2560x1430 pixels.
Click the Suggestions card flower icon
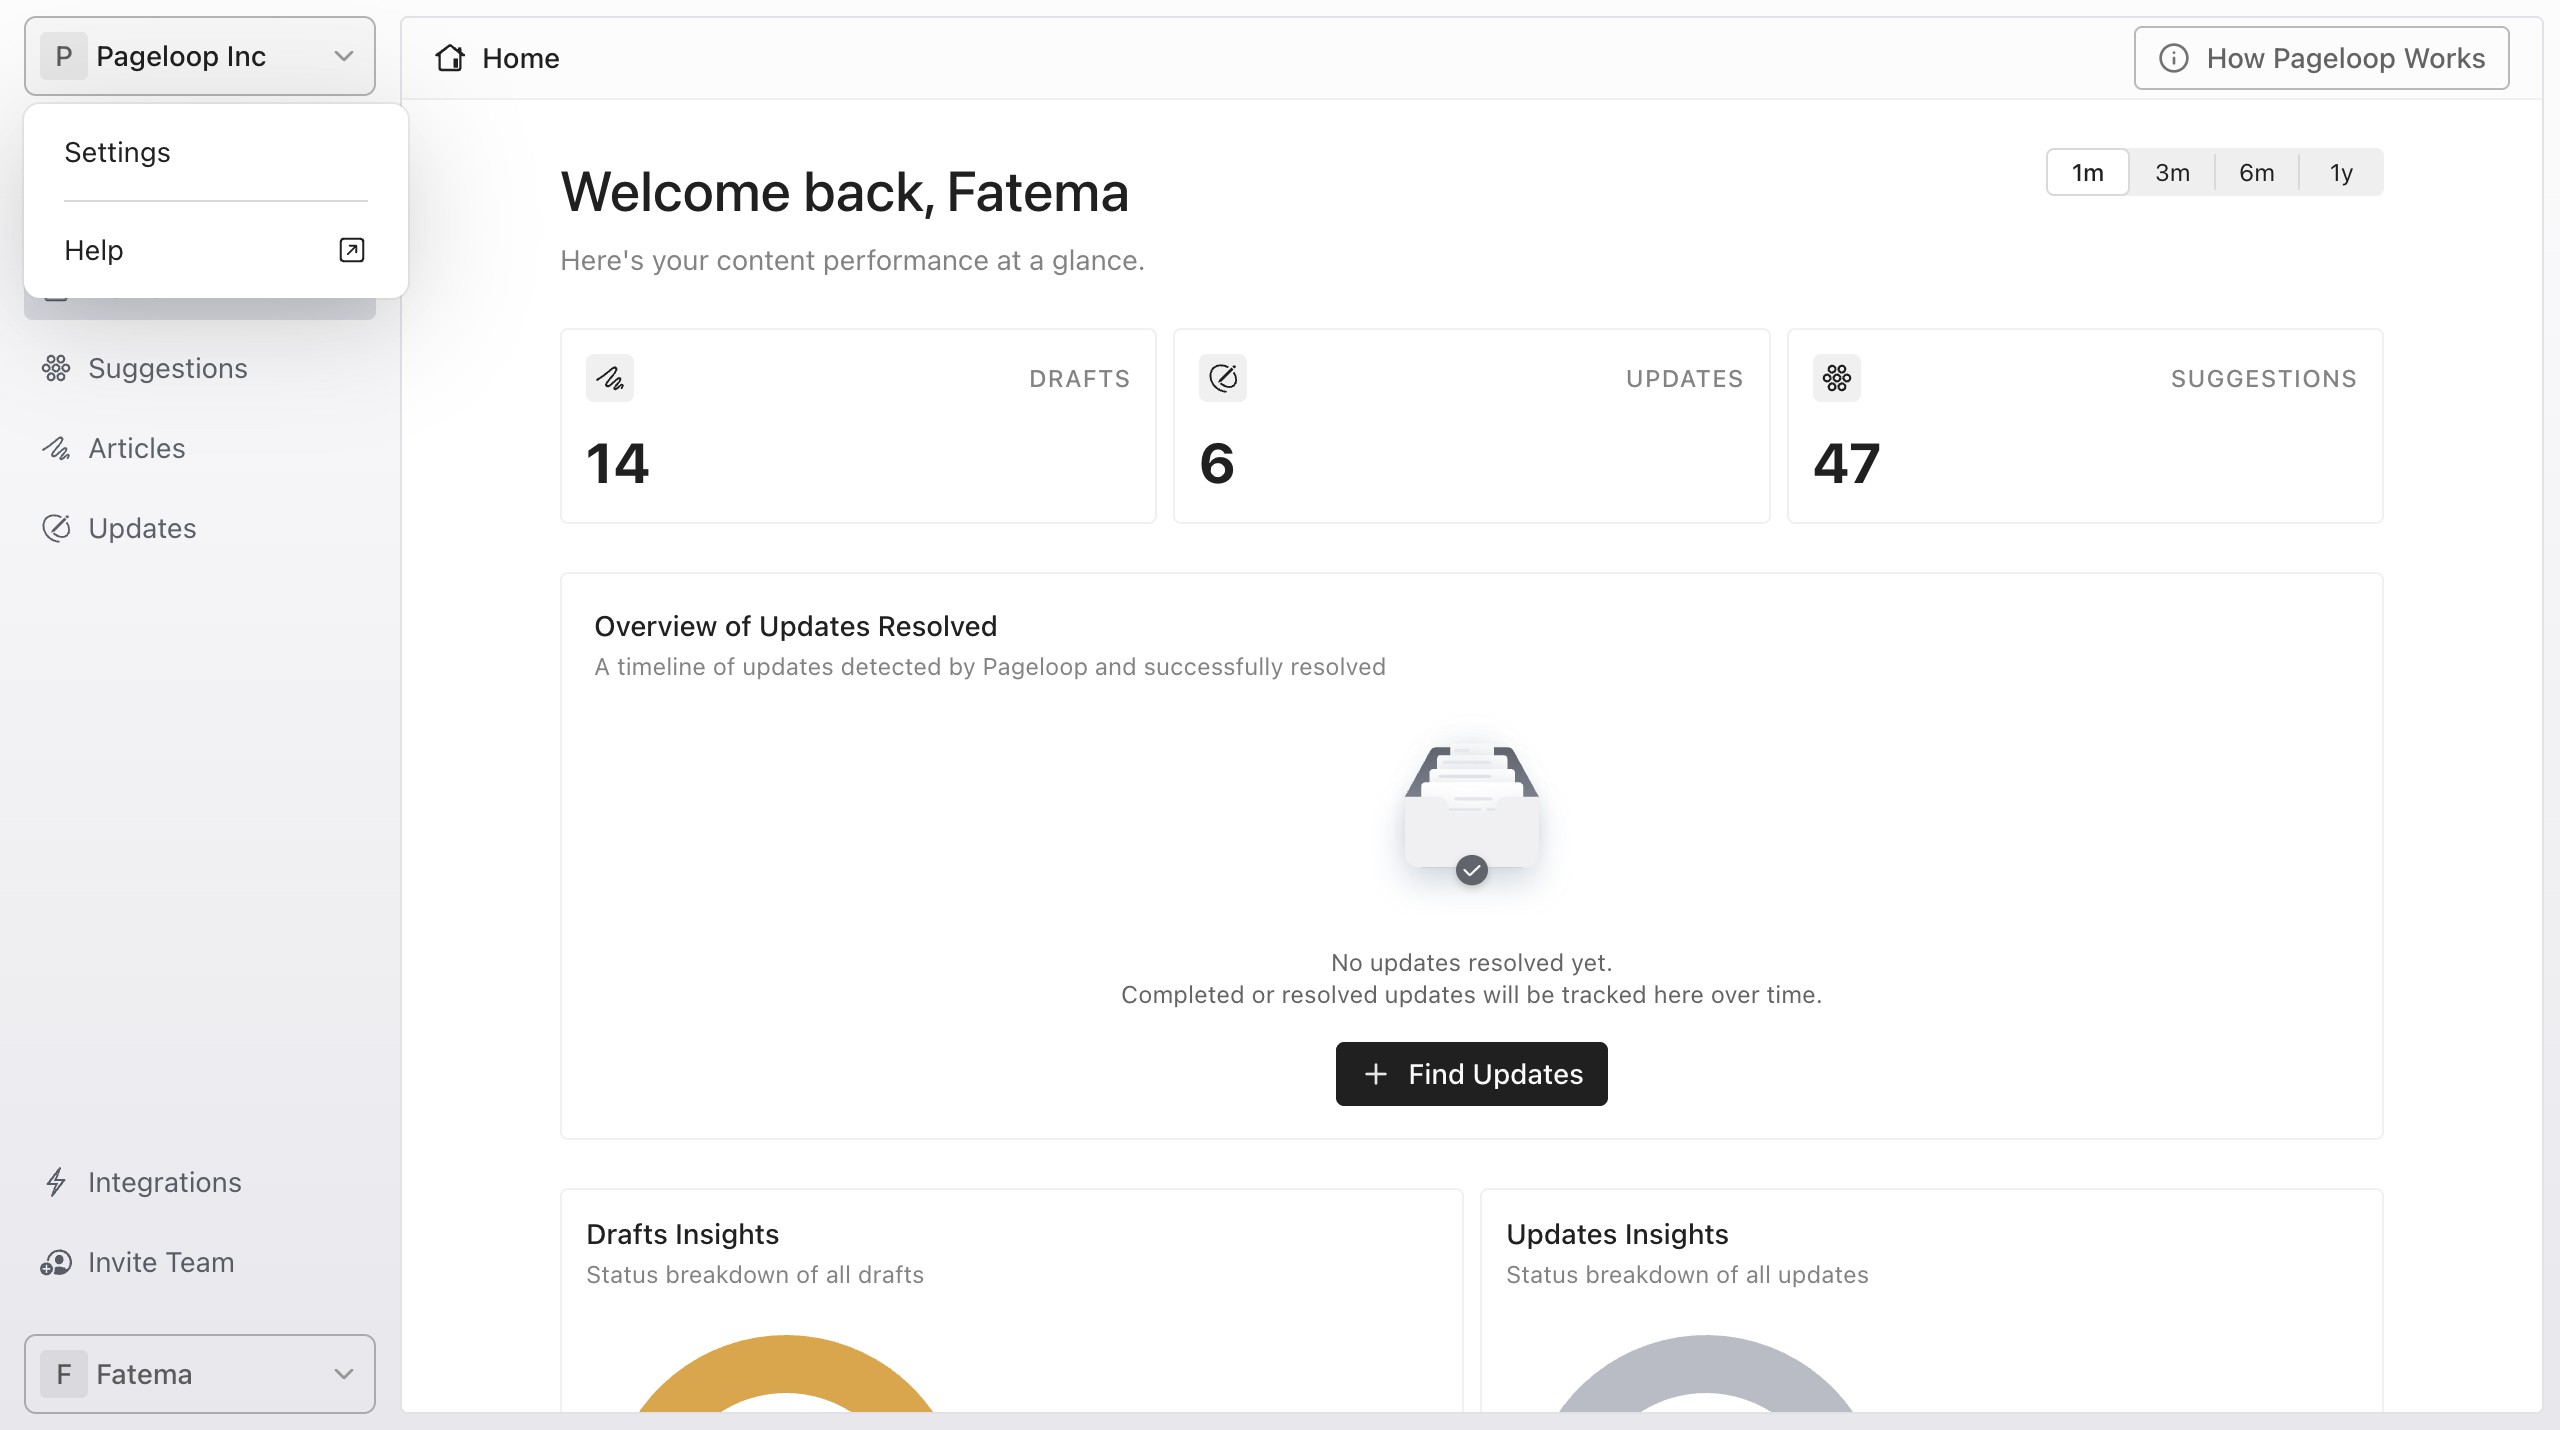(1837, 378)
